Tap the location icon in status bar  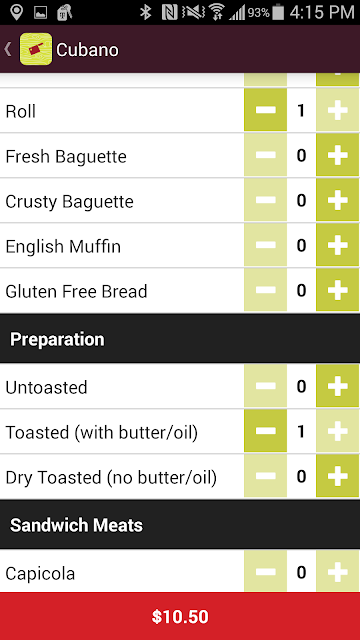16,13
